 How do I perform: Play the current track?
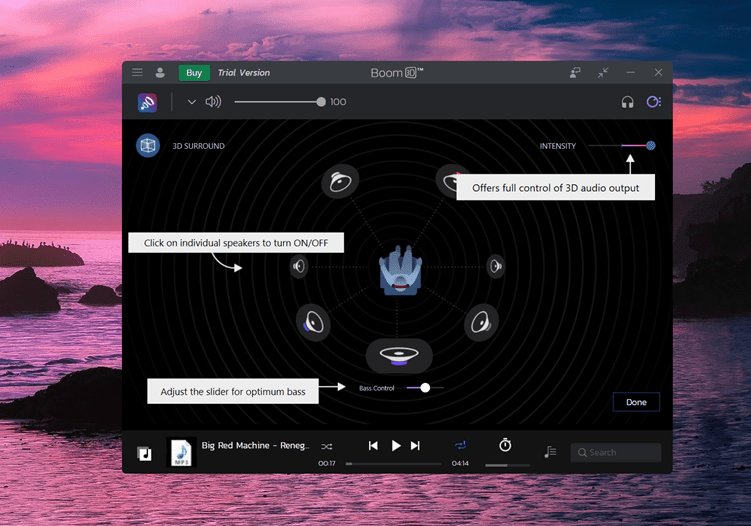396,446
